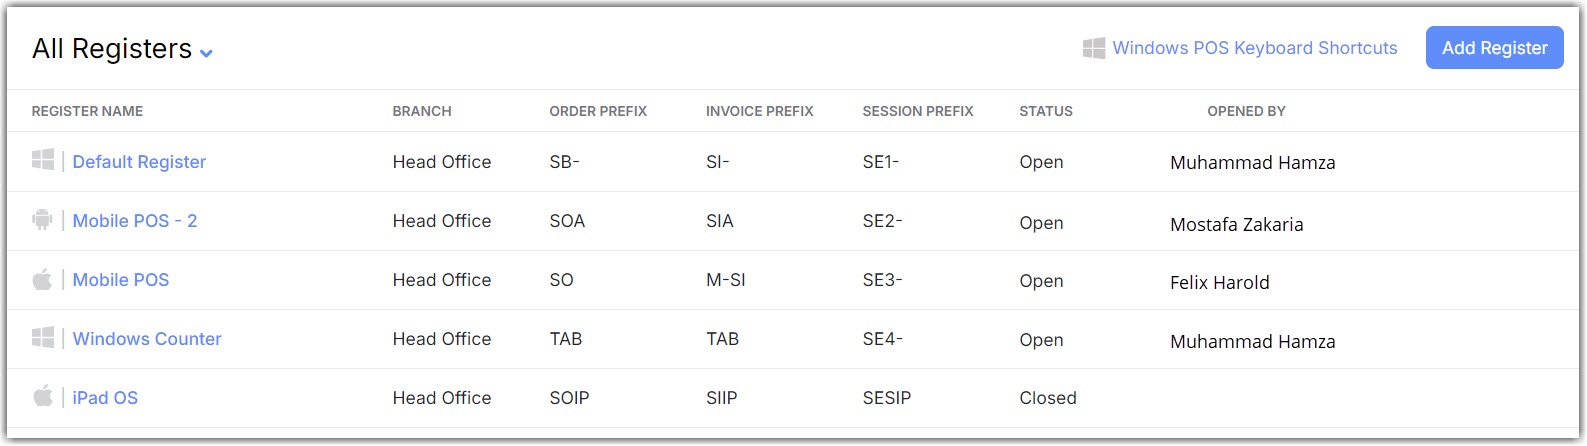Click Windows logo near Keyboard Shortcuts link

tap(1094, 48)
